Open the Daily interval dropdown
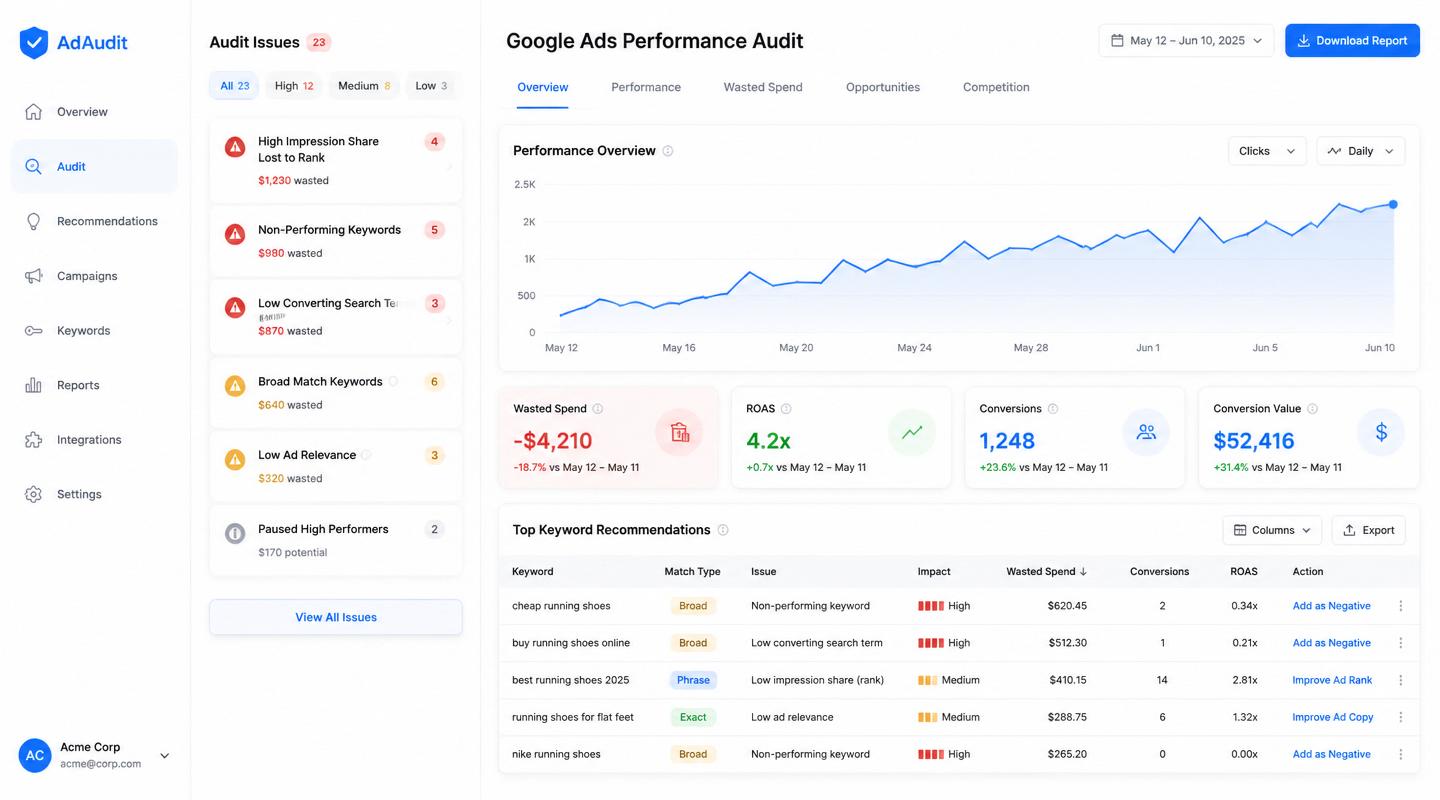Image resolution: width=1440 pixels, height=800 pixels. point(1360,151)
